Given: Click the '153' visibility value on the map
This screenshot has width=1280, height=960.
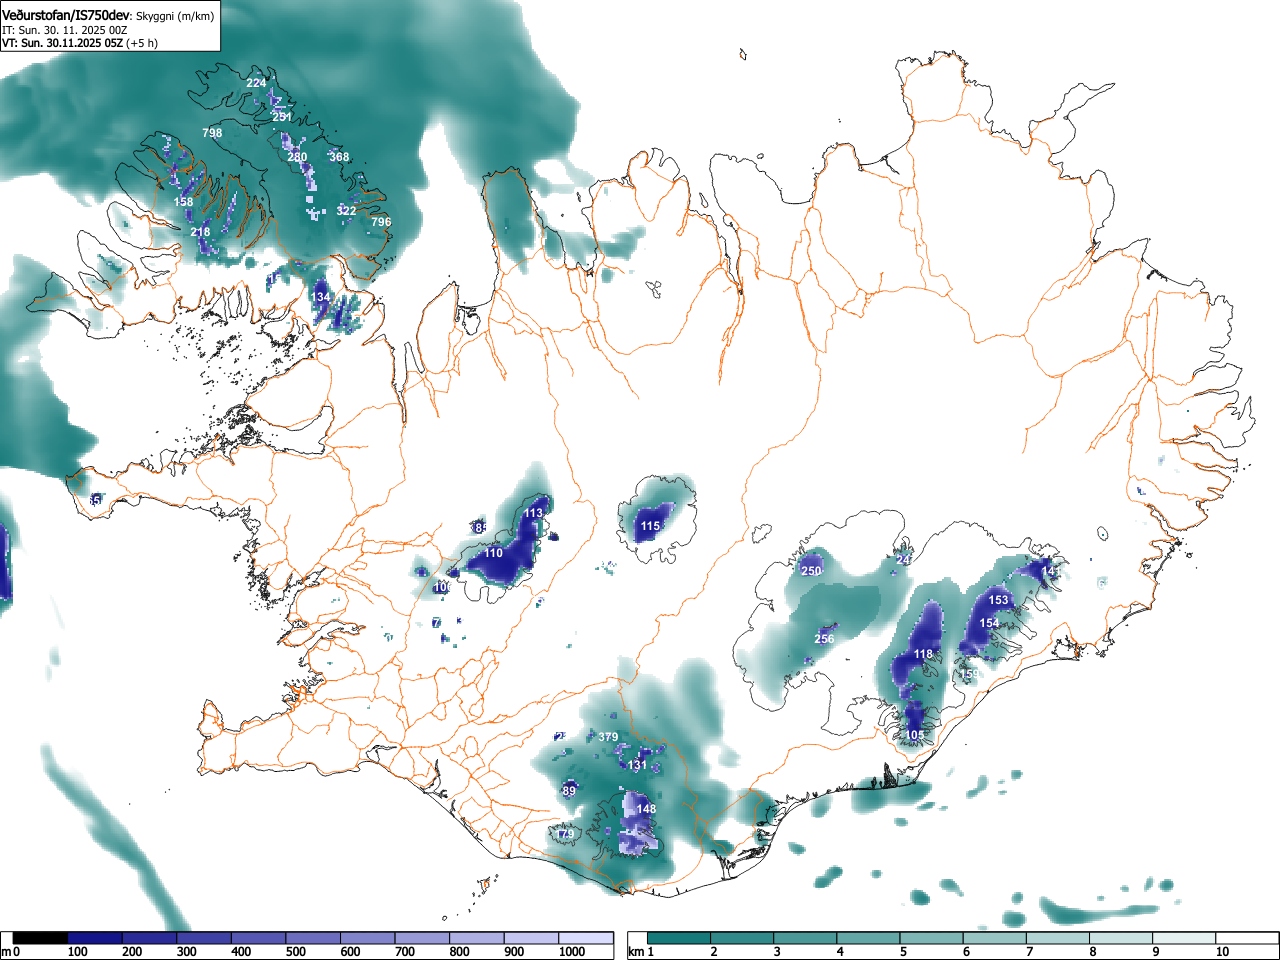Looking at the screenshot, I should (x=998, y=600).
